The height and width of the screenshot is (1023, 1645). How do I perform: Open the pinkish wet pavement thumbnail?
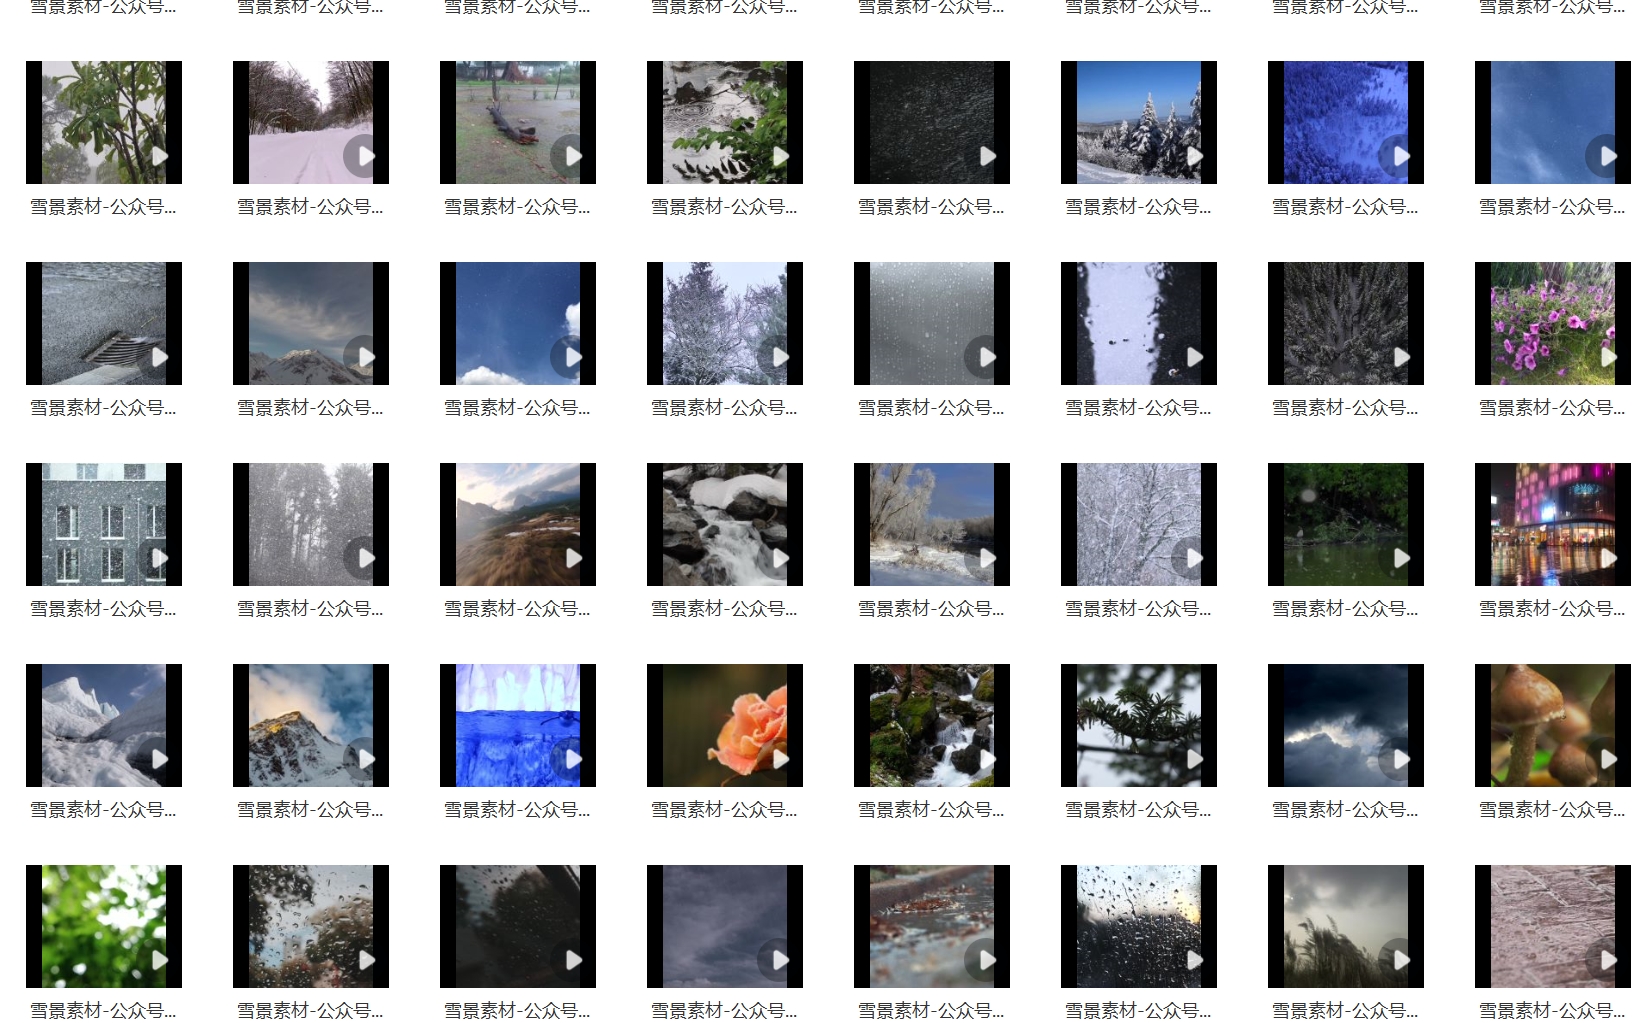coord(1553,926)
